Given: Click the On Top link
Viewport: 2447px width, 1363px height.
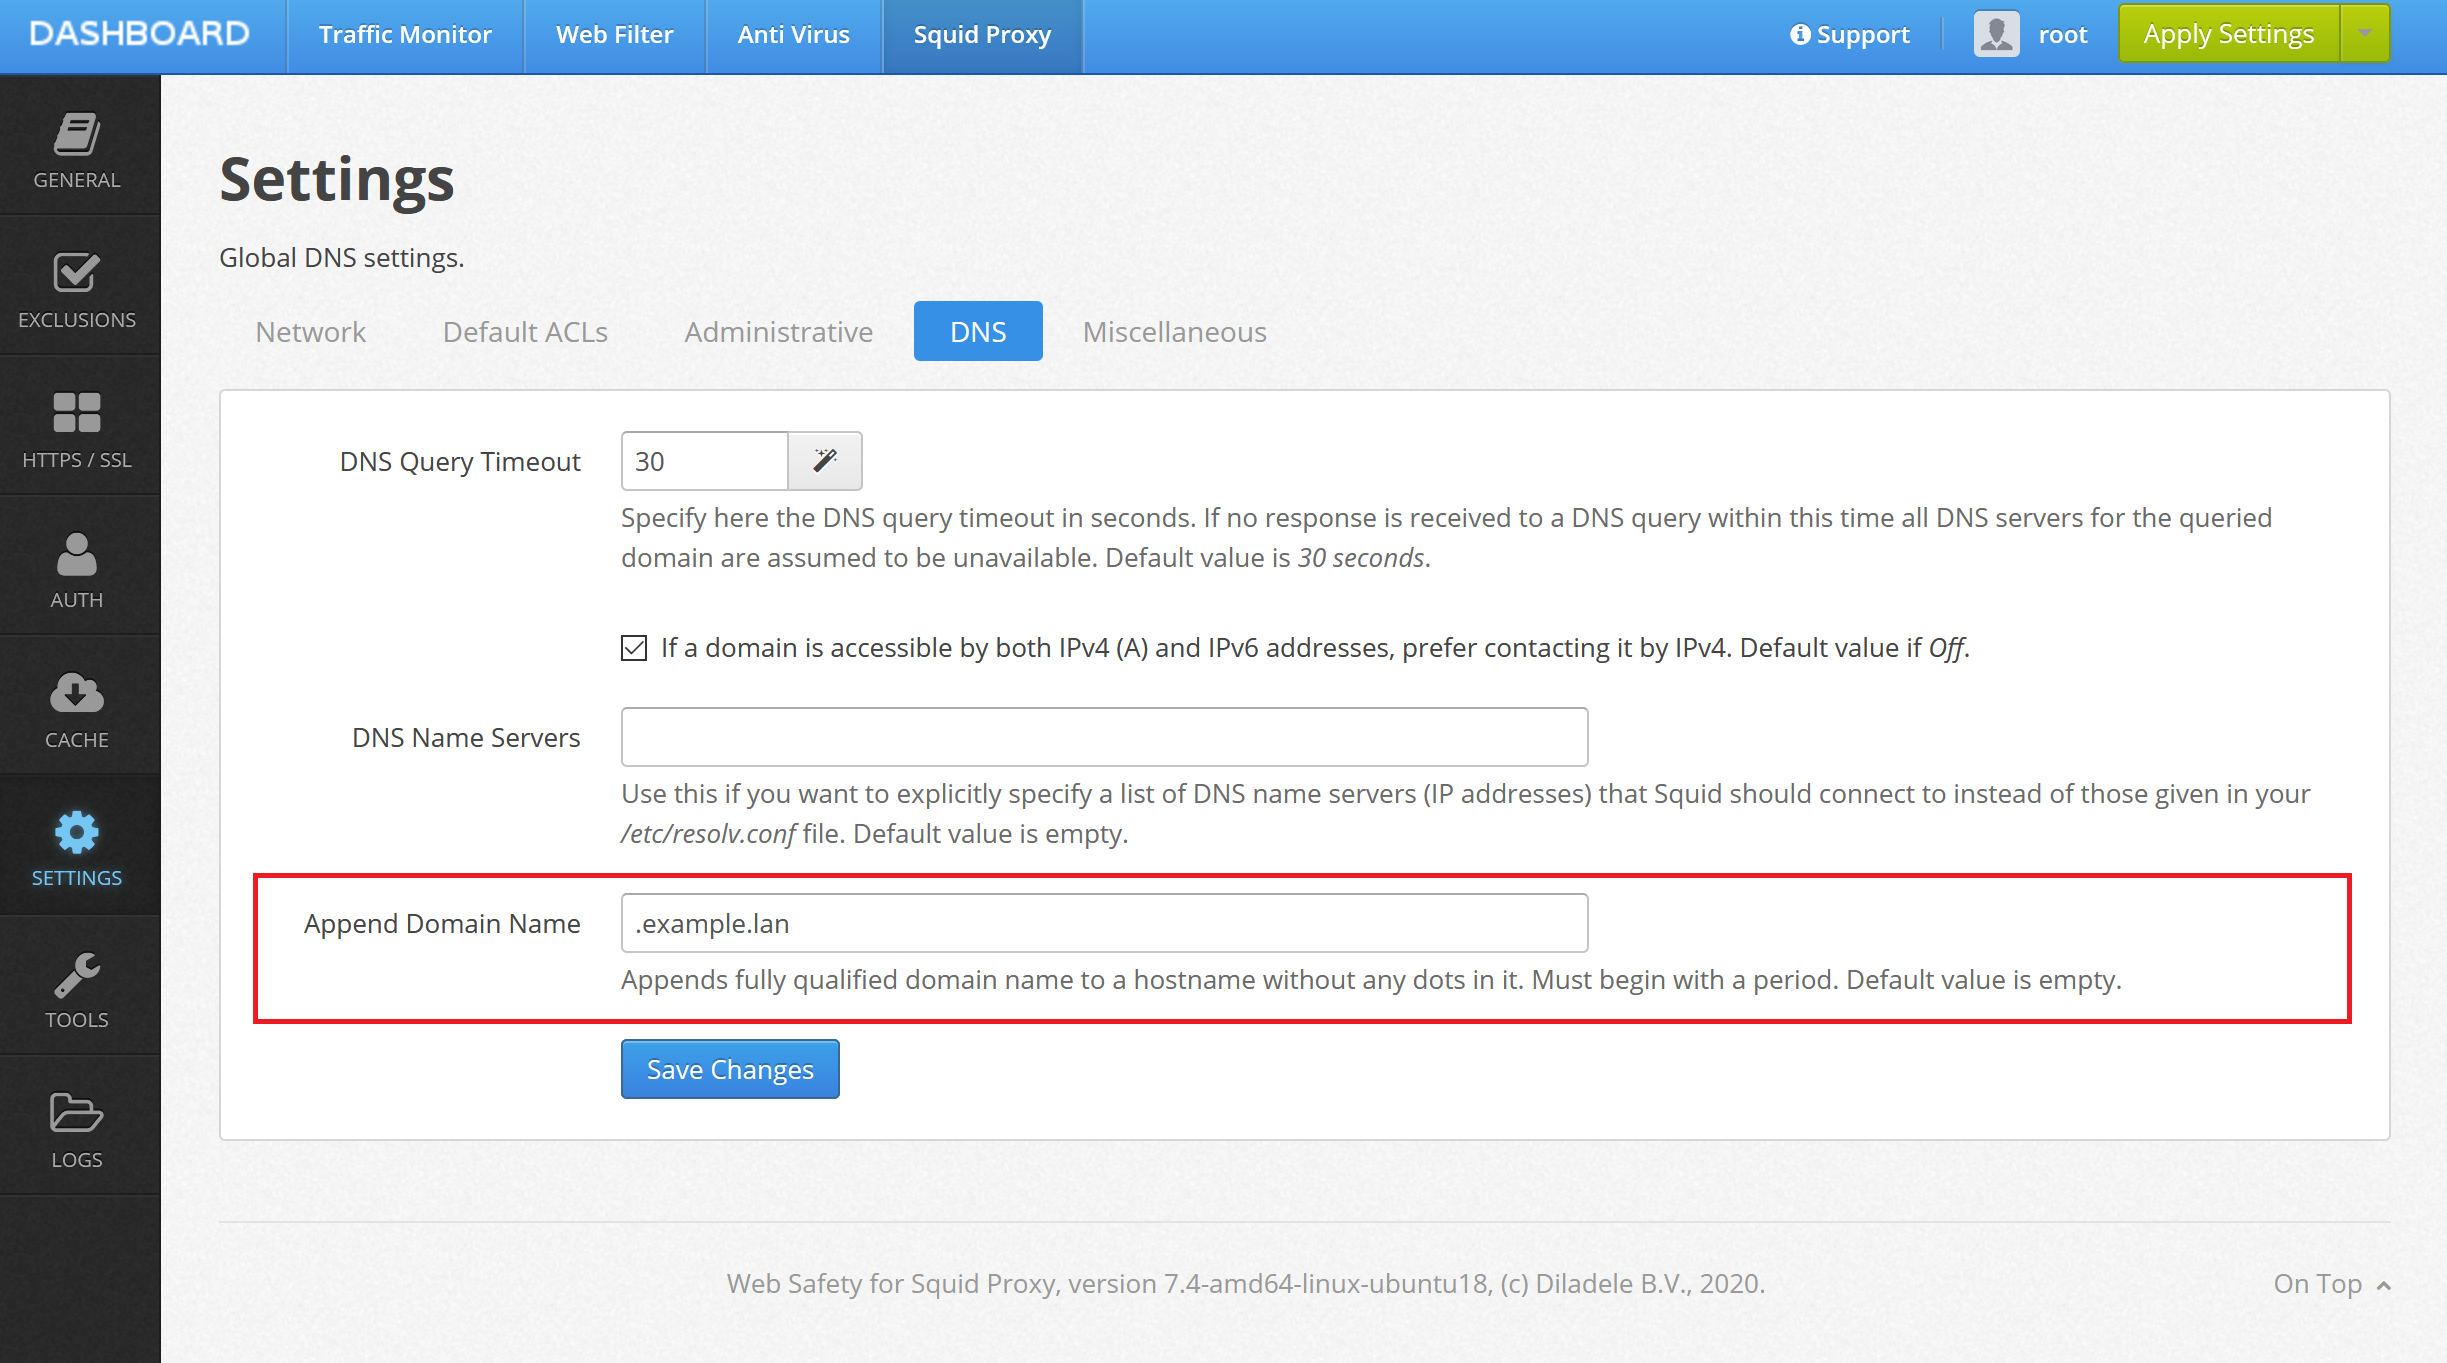Looking at the screenshot, I should 2332,1283.
